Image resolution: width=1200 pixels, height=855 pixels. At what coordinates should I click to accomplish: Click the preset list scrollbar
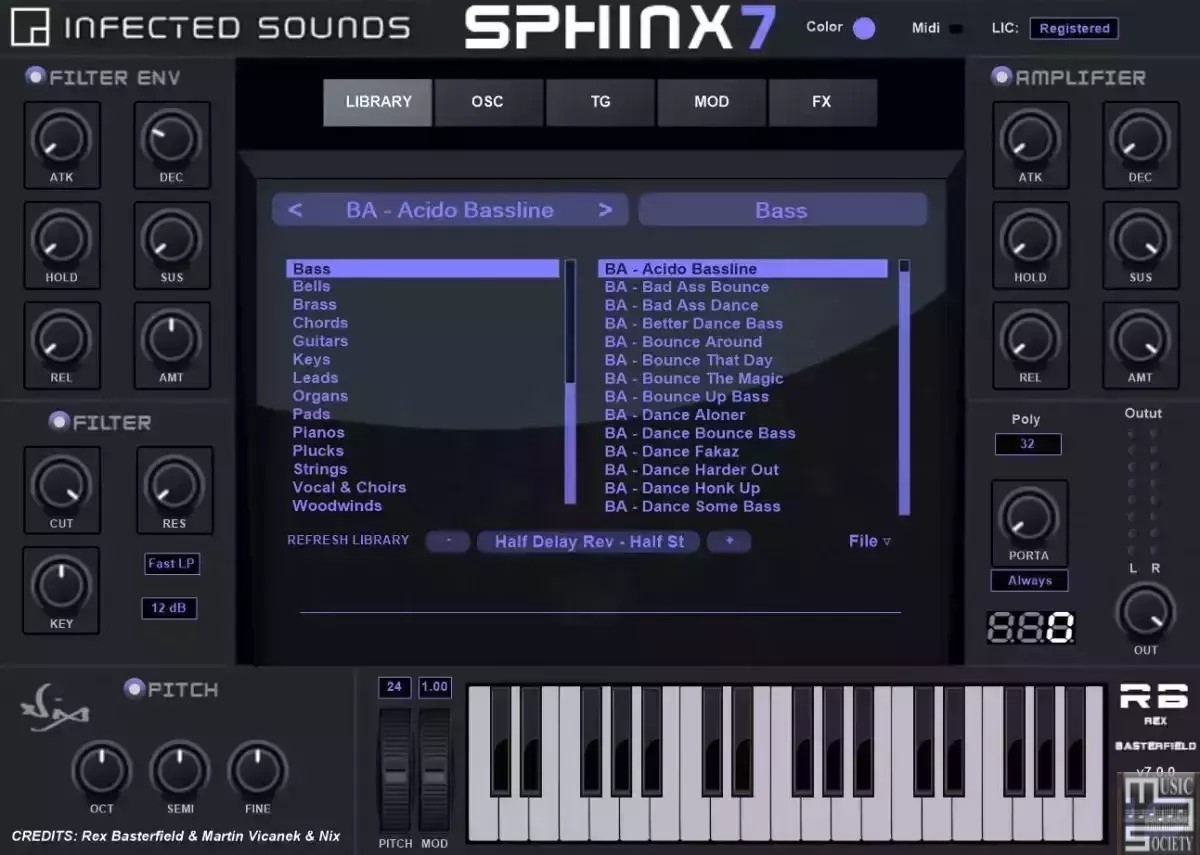(x=904, y=387)
